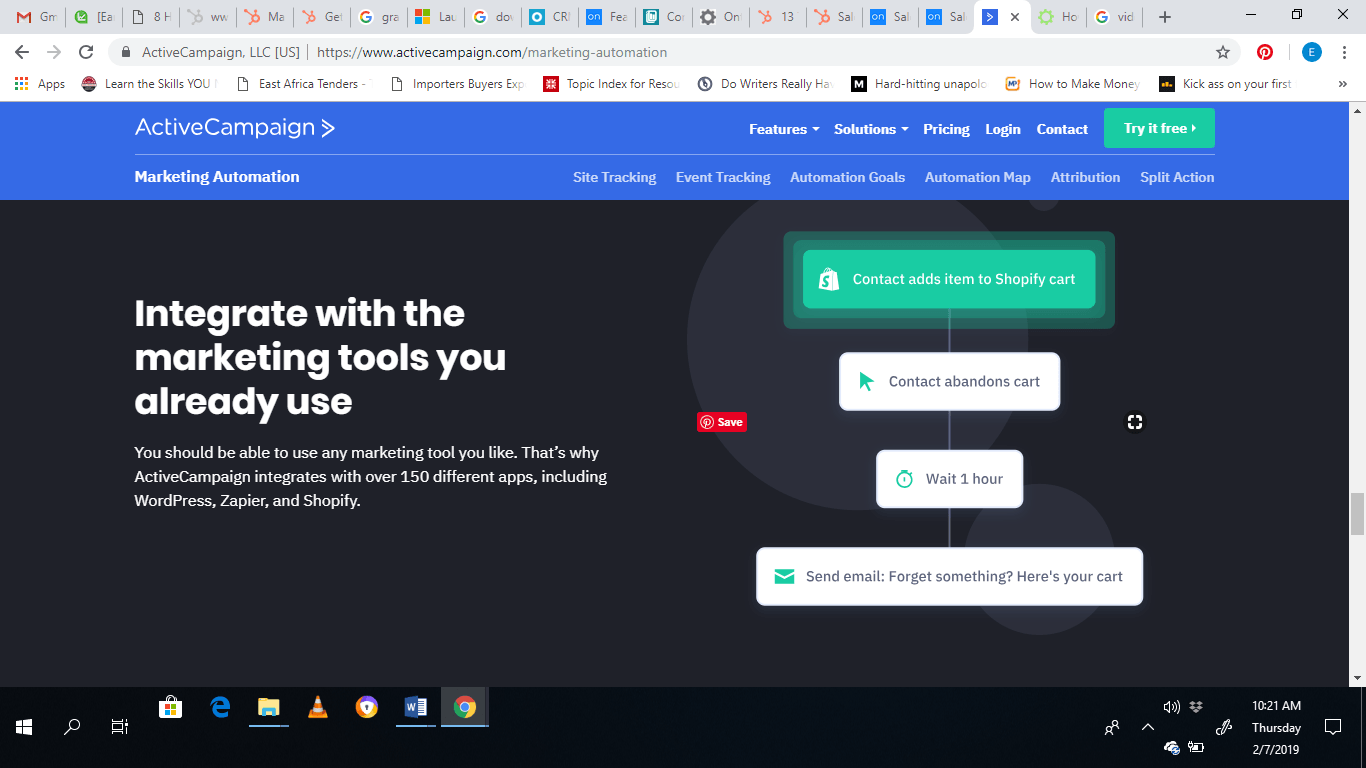Click the Shopify bag icon in the cart card
The height and width of the screenshot is (768, 1366).
[x=829, y=279]
